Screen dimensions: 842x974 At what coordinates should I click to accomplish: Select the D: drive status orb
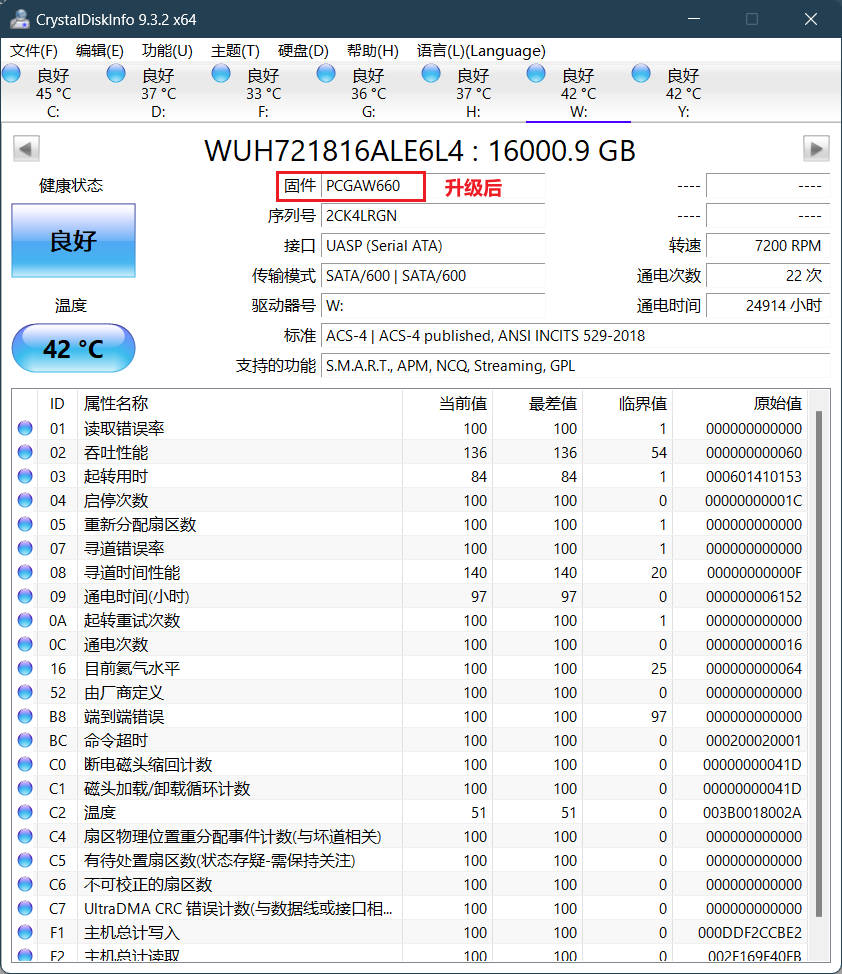click(116, 75)
